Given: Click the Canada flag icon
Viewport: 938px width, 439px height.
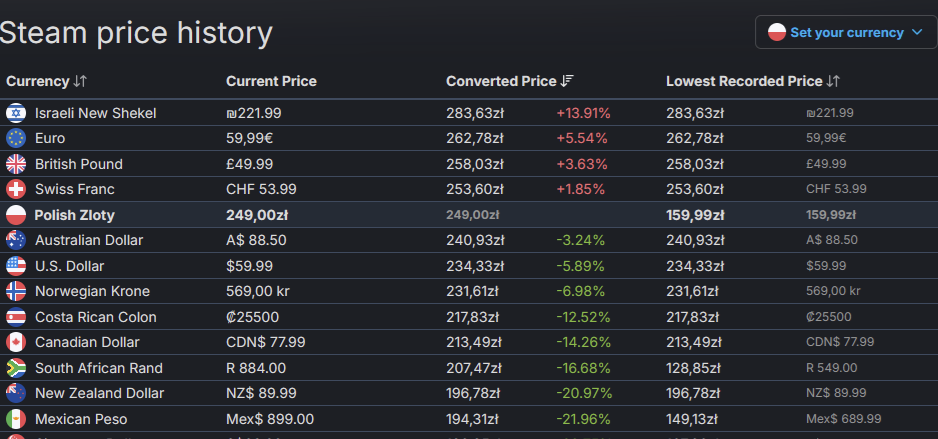Looking at the screenshot, I should pos(16,342).
